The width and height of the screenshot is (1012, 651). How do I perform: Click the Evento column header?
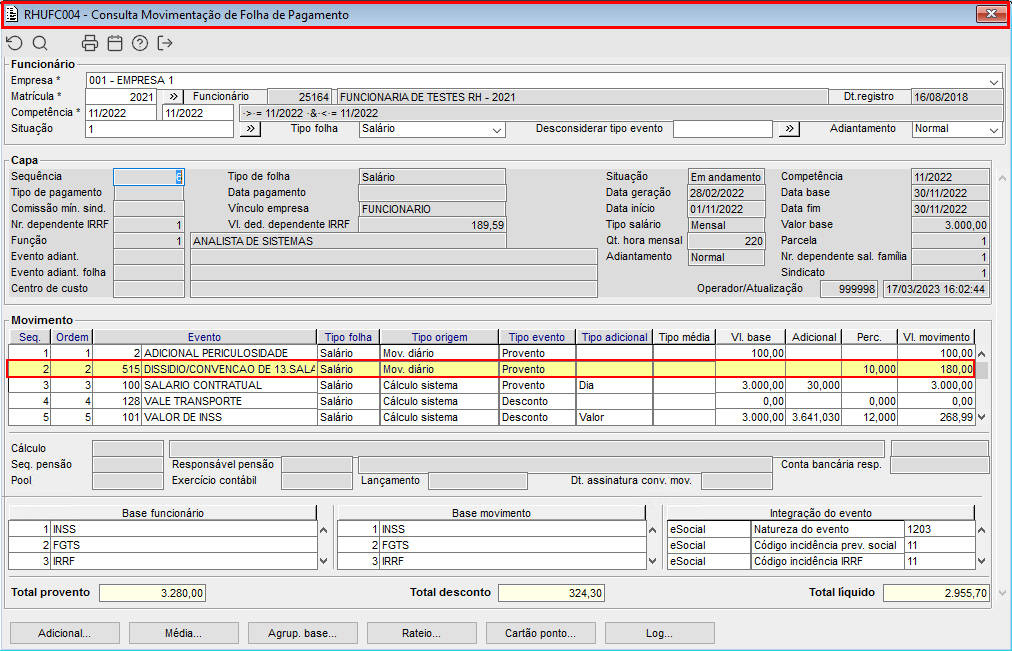(204, 337)
